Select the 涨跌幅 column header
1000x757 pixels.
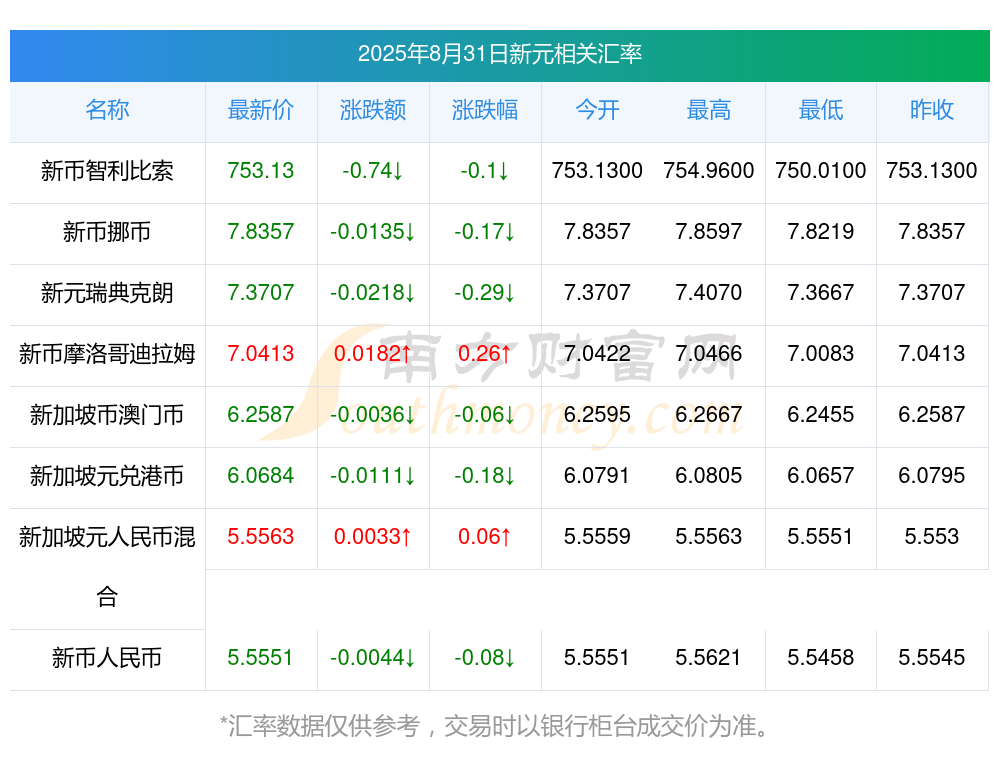click(x=485, y=110)
